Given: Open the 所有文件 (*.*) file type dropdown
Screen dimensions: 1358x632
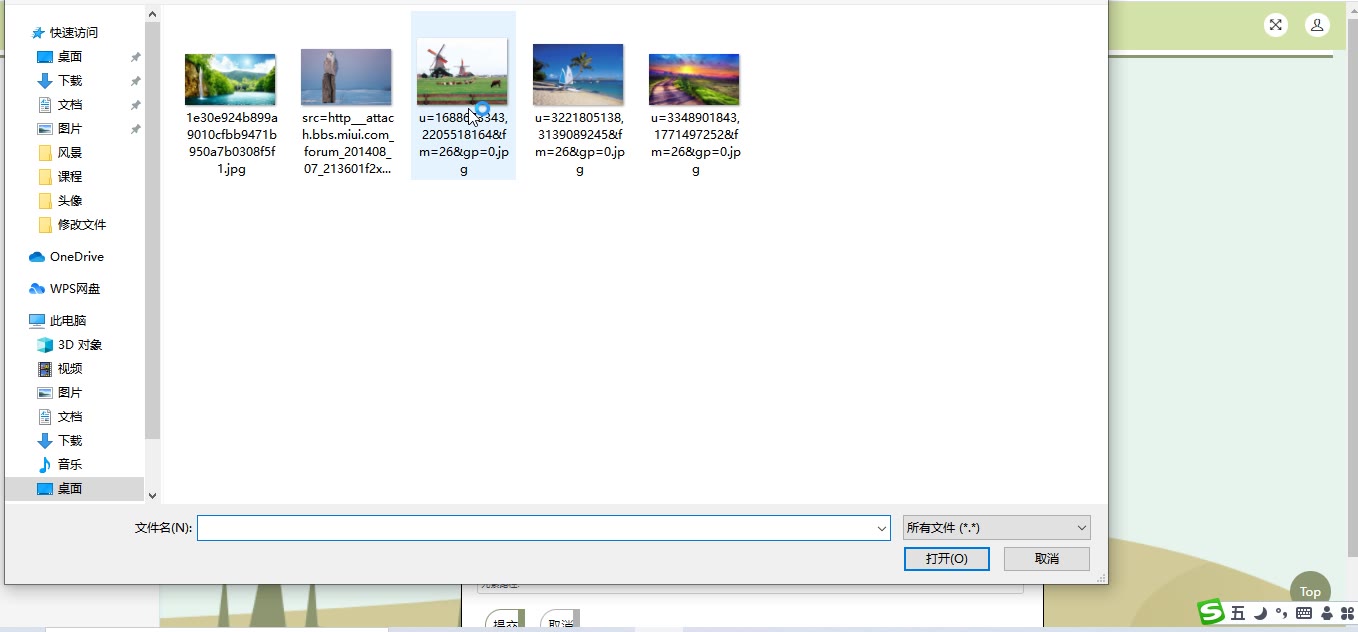Looking at the screenshot, I should (996, 527).
